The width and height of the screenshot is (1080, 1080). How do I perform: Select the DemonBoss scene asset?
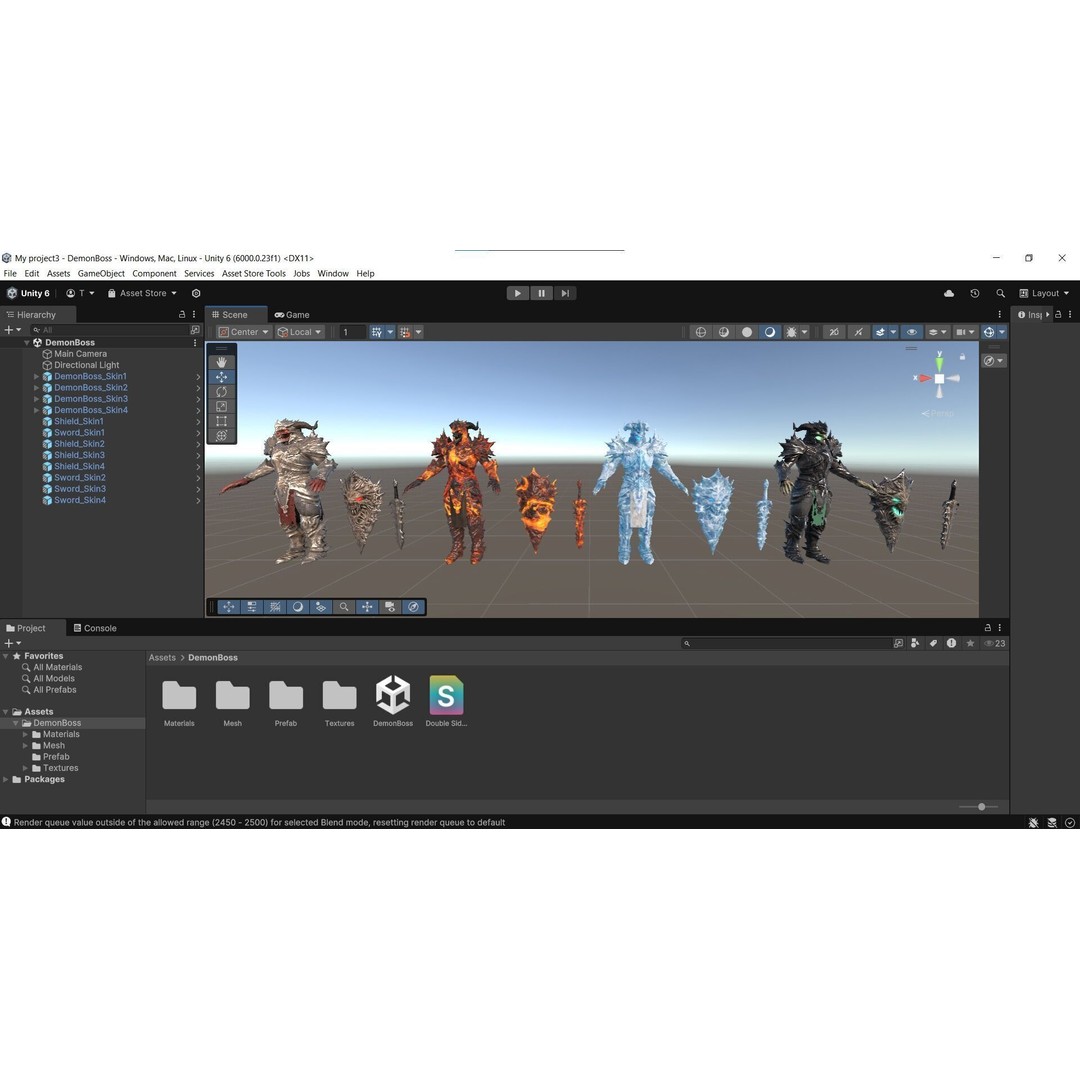coord(393,701)
